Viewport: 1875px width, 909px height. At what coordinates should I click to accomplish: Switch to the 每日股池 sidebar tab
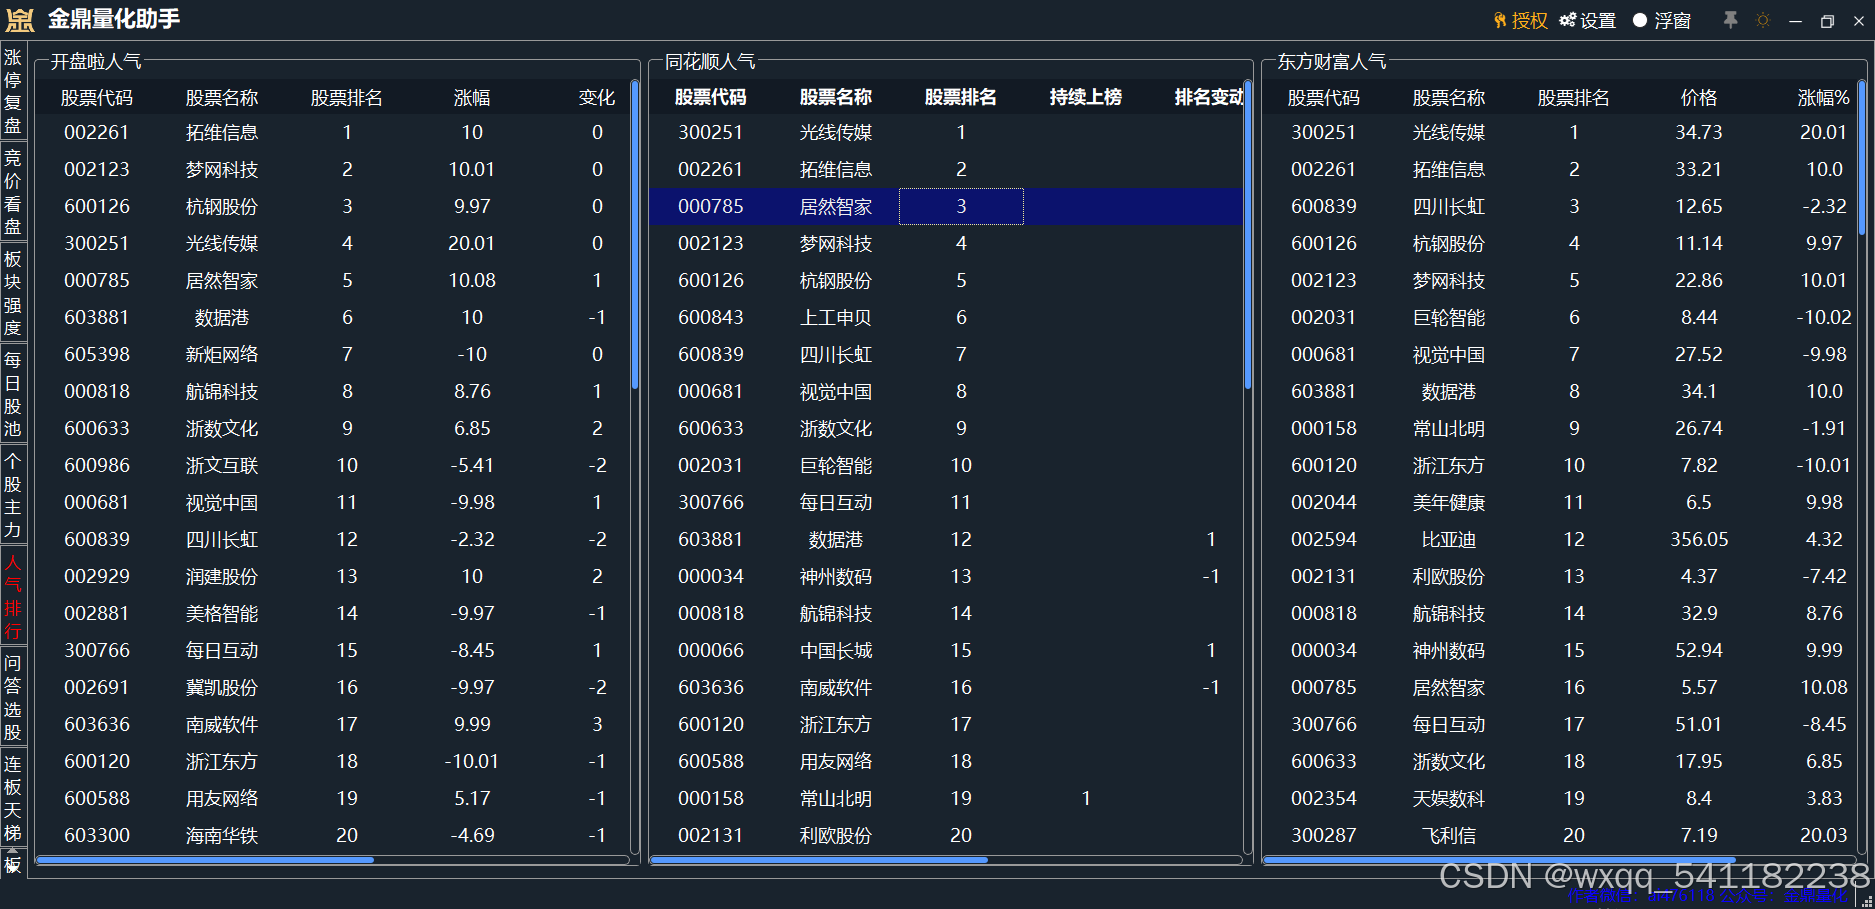[x=13, y=394]
